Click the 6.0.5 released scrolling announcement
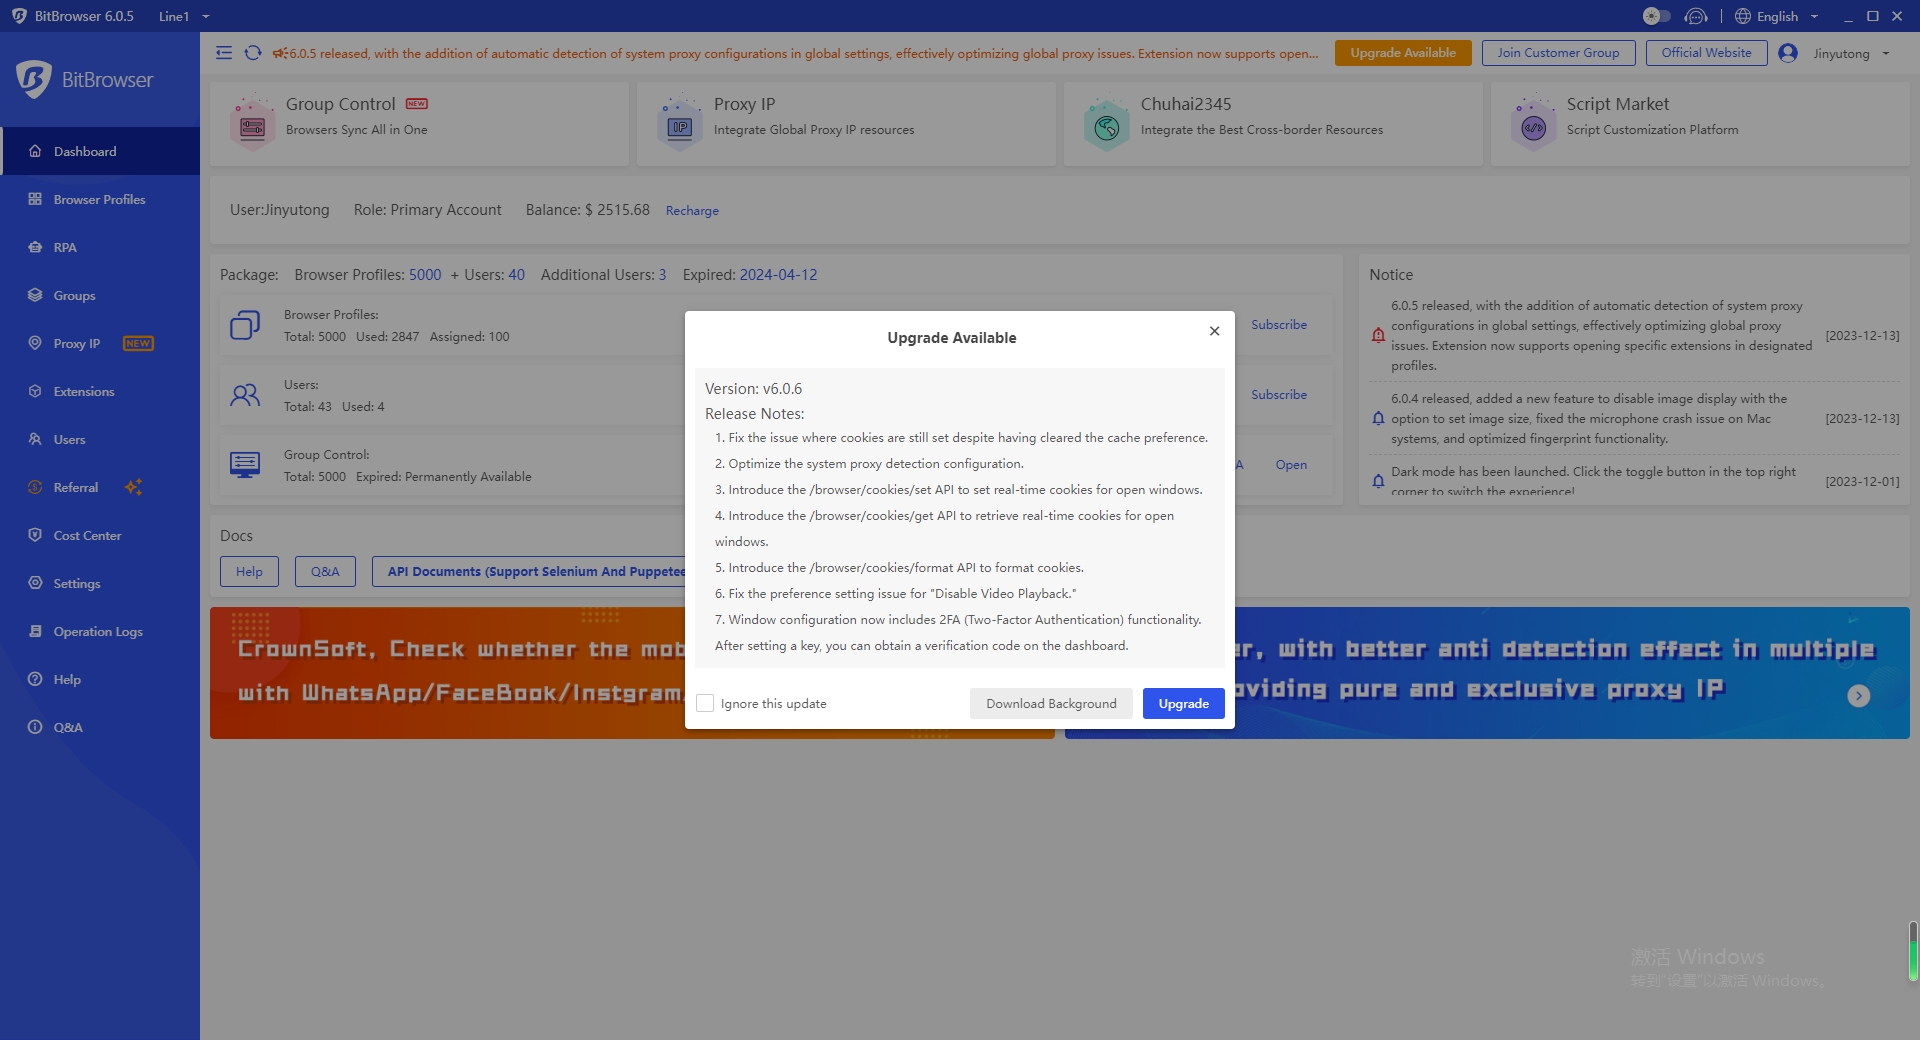This screenshot has height=1040, width=1920. click(x=804, y=53)
